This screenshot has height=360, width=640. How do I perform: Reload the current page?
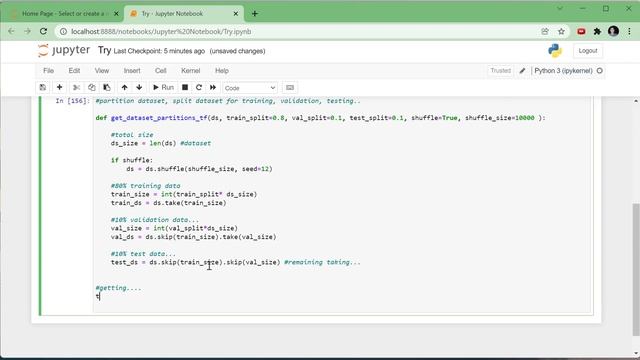pos(43,31)
